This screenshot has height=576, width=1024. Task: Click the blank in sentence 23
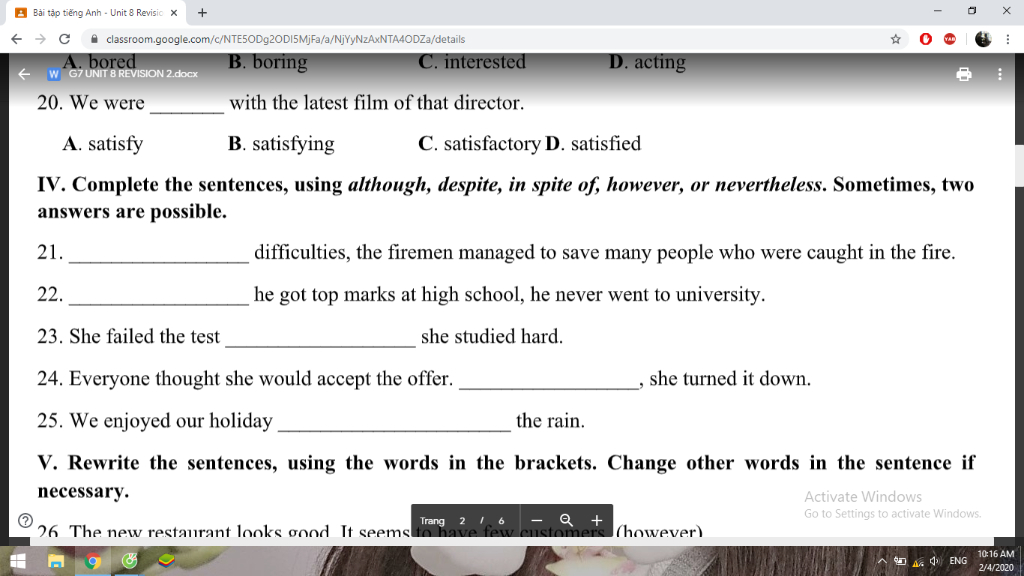pos(320,340)
